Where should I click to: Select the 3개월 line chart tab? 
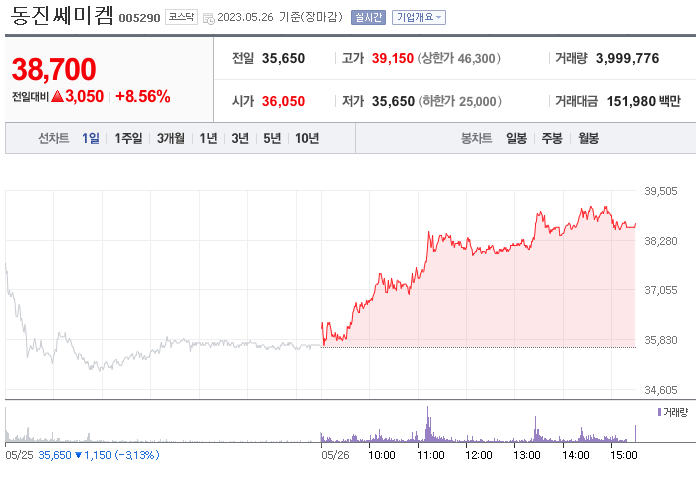click(171, 138)
